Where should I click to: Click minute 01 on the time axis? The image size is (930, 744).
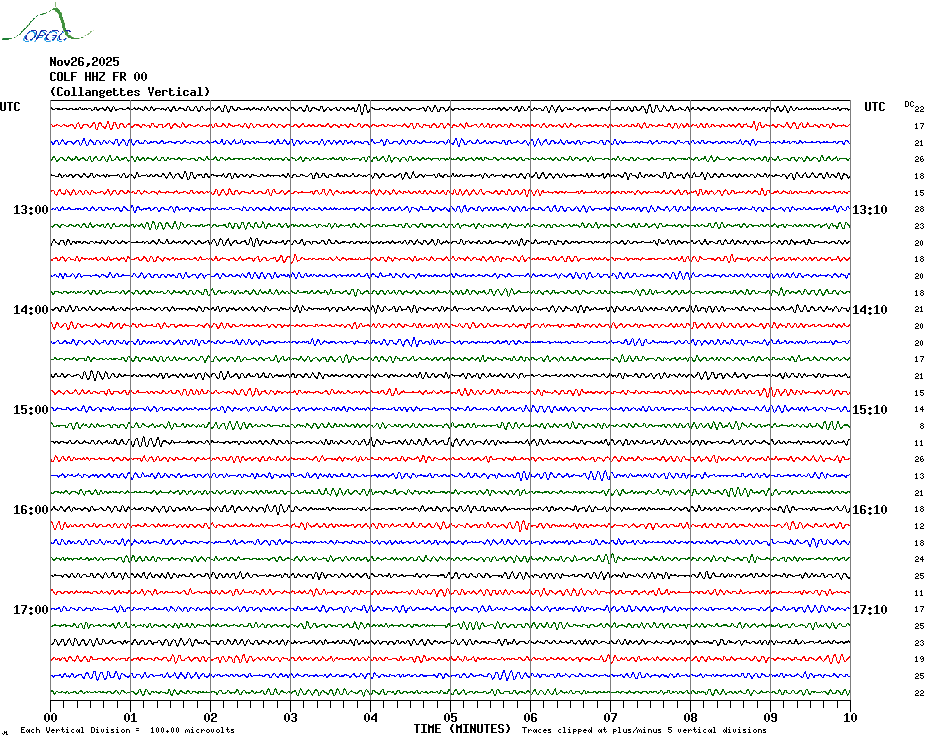130,717
